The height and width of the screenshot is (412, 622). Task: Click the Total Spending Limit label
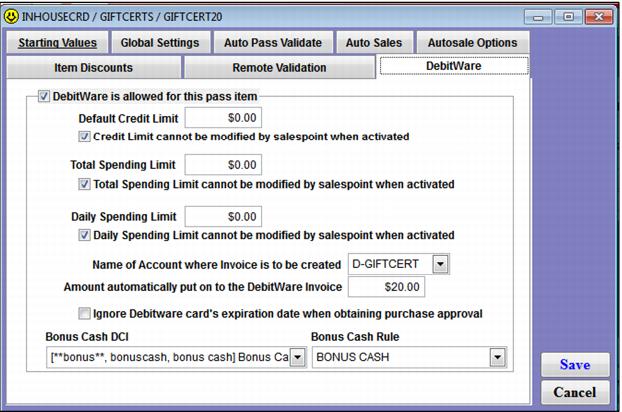point(123,165)
